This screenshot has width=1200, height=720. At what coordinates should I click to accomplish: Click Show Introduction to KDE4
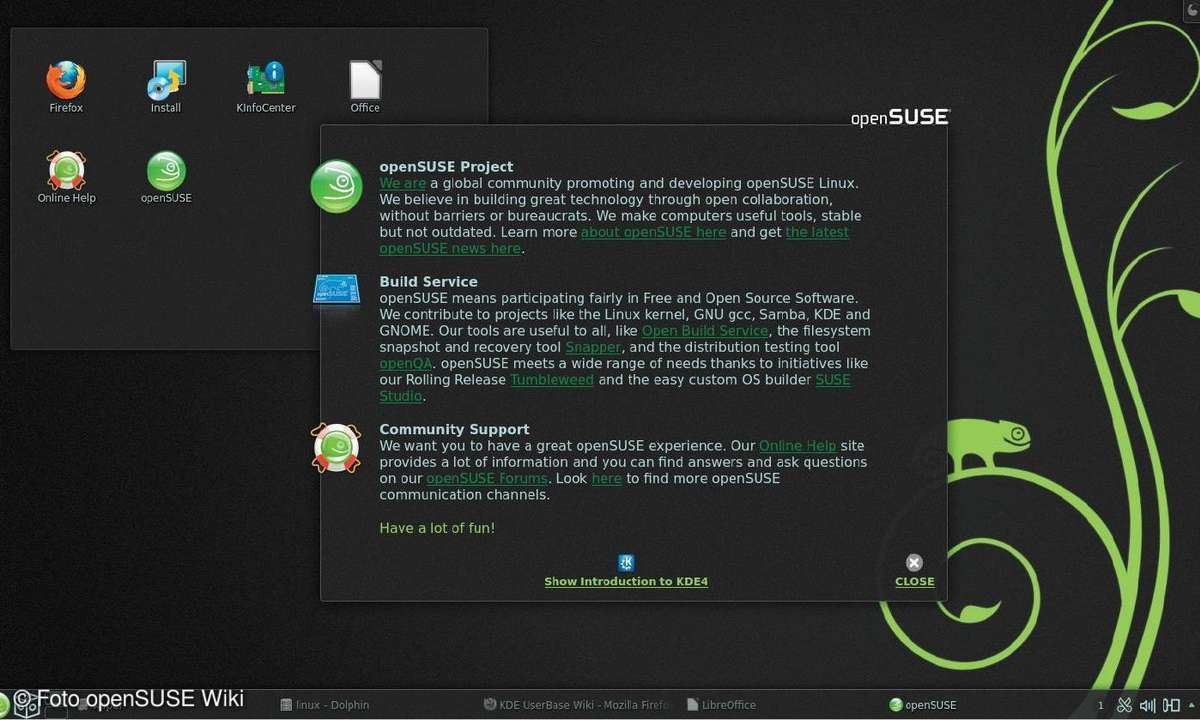point(626,581)
